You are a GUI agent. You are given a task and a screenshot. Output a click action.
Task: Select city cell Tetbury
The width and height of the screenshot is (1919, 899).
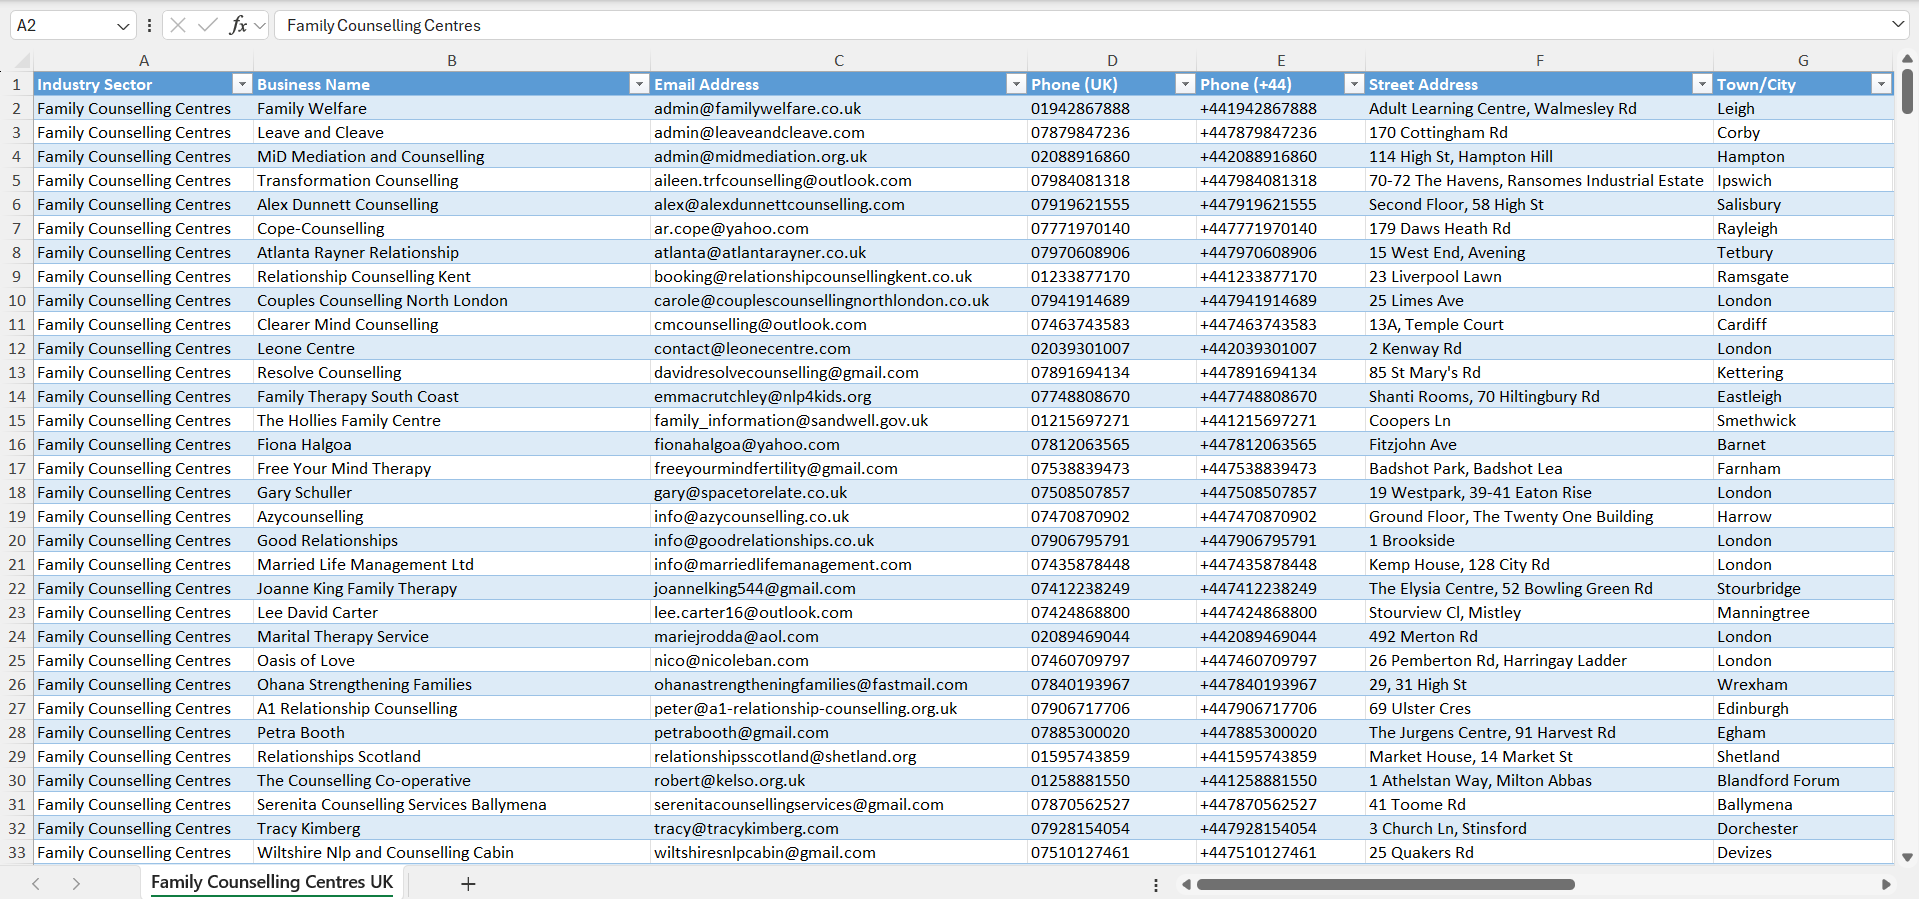coord(1803,252)
